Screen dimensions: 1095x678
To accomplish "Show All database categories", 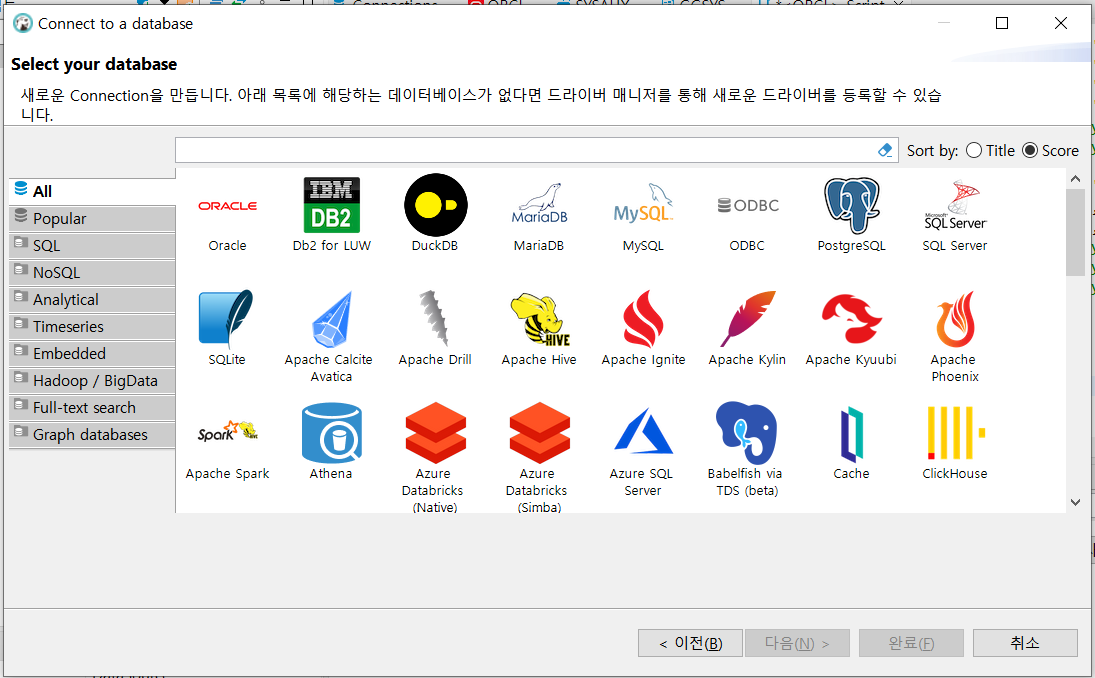I will click(92, 191).
